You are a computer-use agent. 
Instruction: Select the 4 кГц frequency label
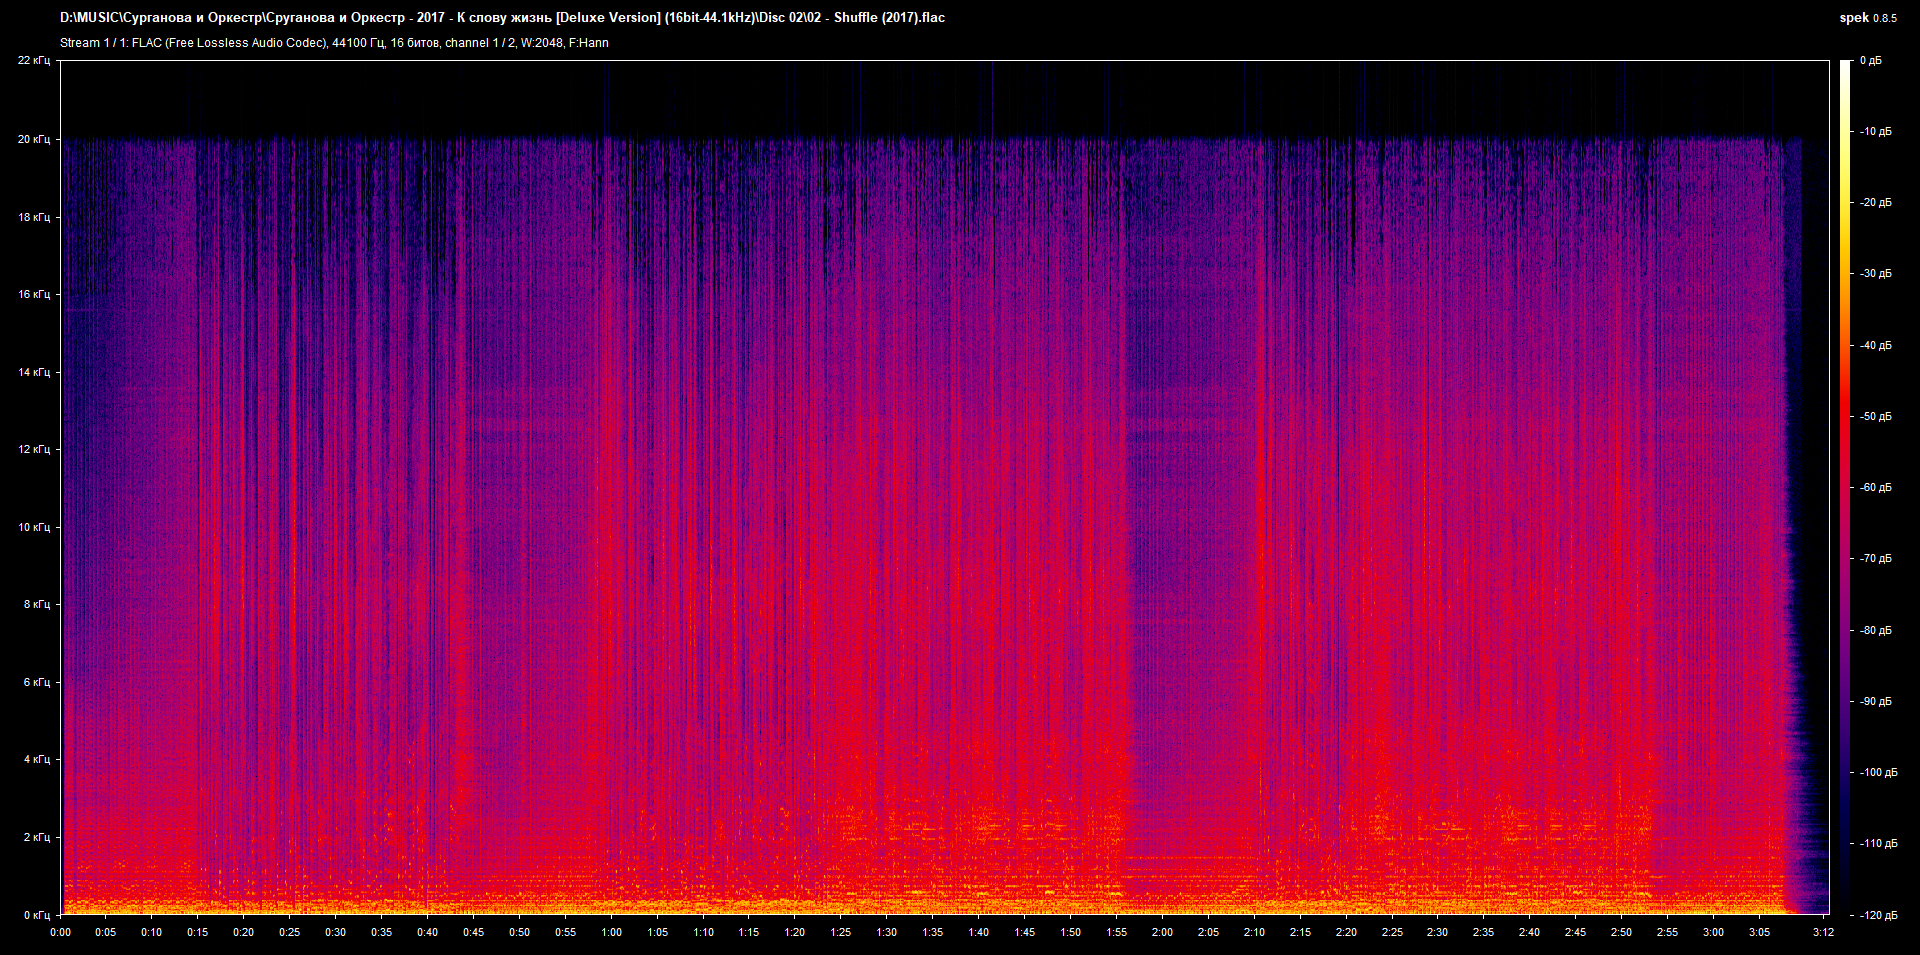coord(36,760)
